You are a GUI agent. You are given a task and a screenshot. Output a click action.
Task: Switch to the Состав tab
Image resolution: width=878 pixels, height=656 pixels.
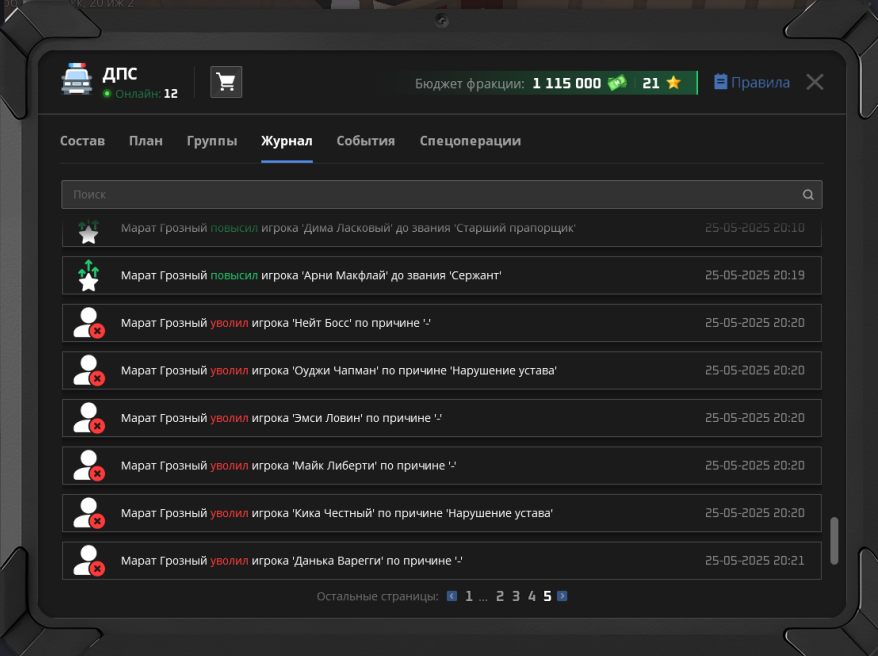click(82, 141)
